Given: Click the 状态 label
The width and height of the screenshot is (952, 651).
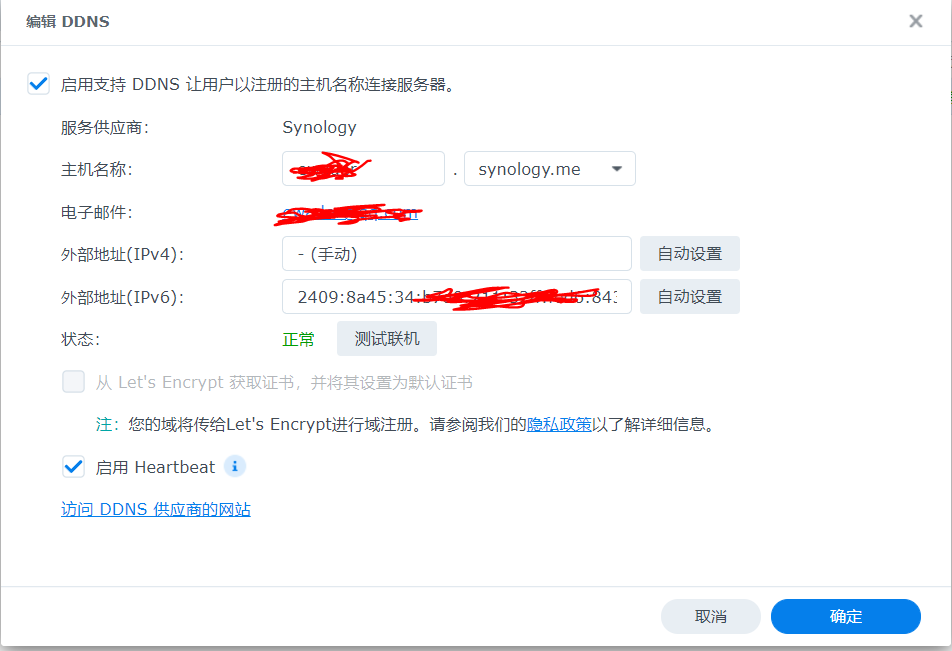Looking at the screenshot, I should [x=80, y=339].
